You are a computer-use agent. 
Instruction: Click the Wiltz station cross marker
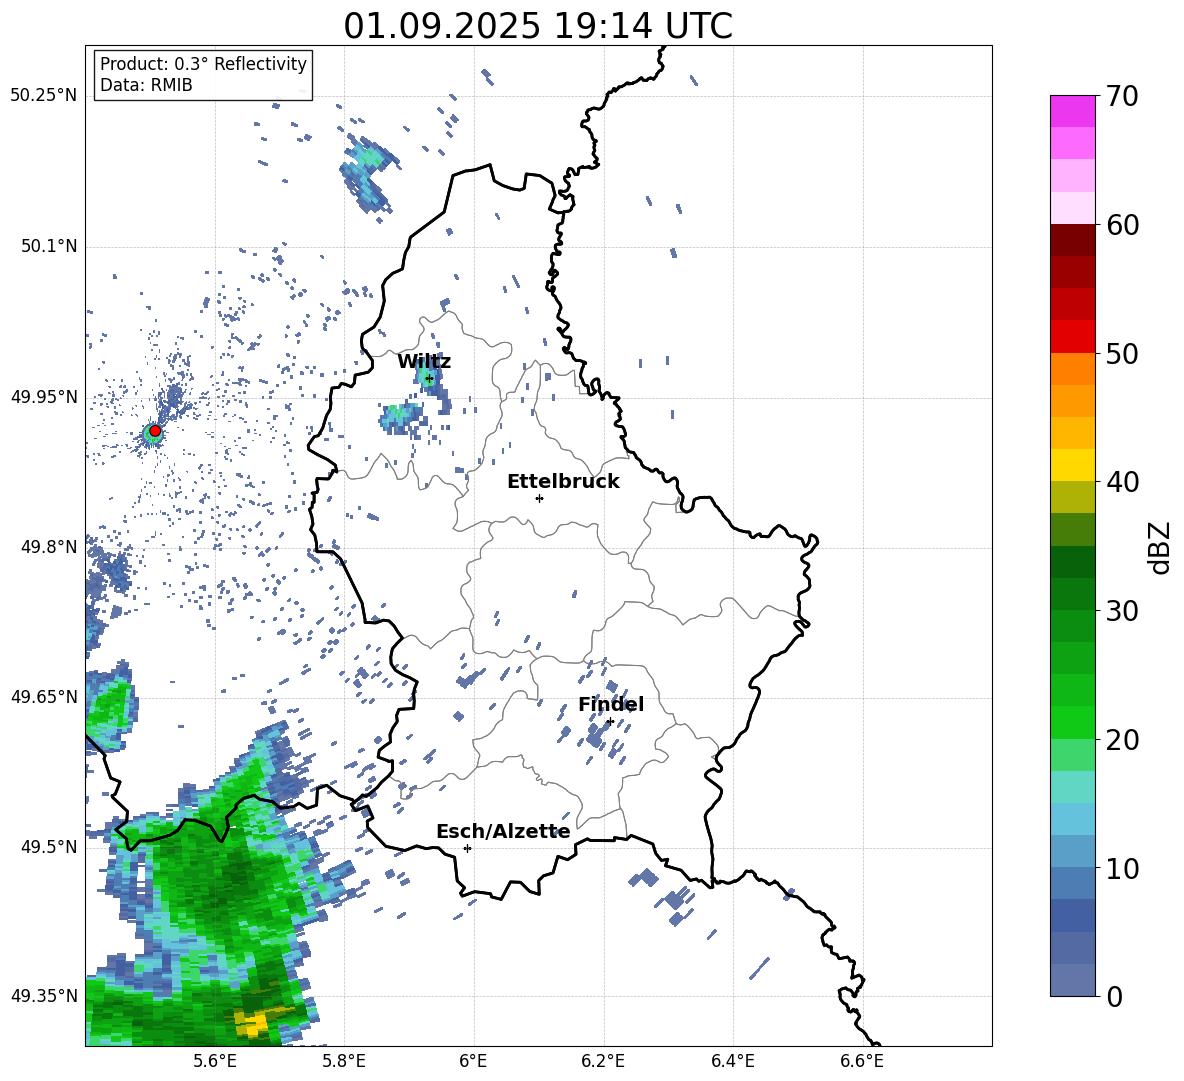pyautogui.click(x=429, y=378)
